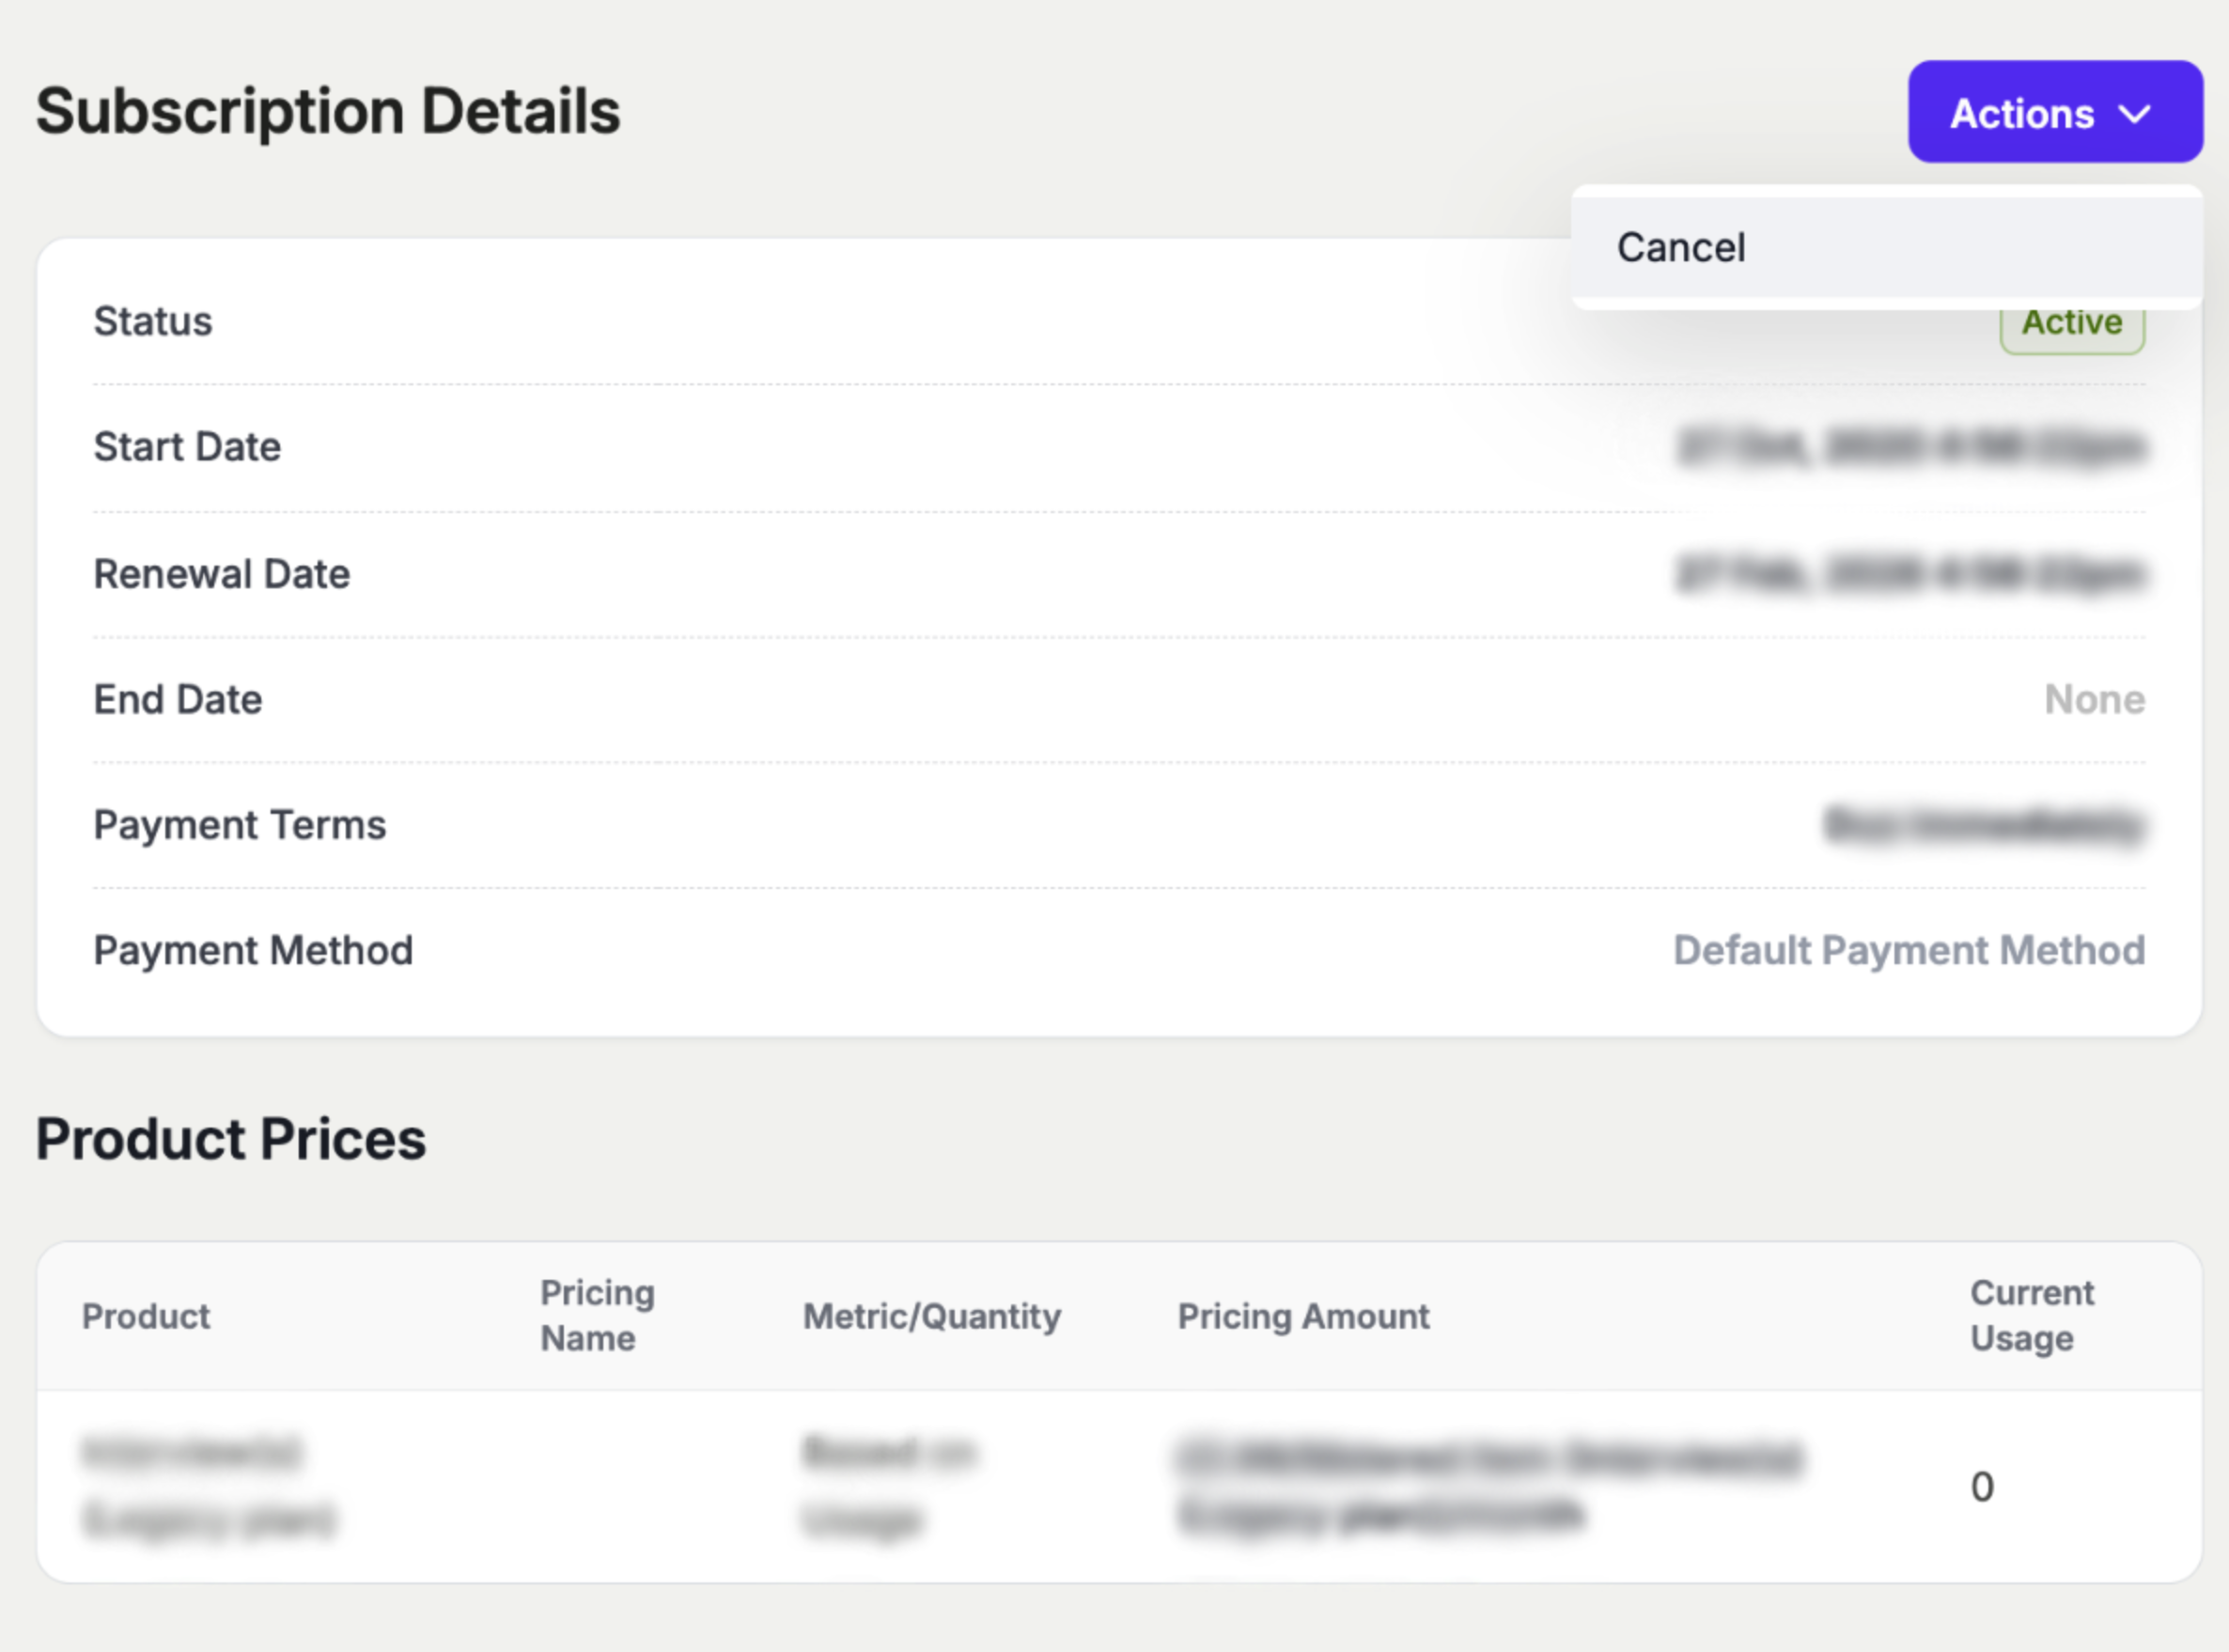Select Cancel from the Actions menu

tap(1681, 247)
